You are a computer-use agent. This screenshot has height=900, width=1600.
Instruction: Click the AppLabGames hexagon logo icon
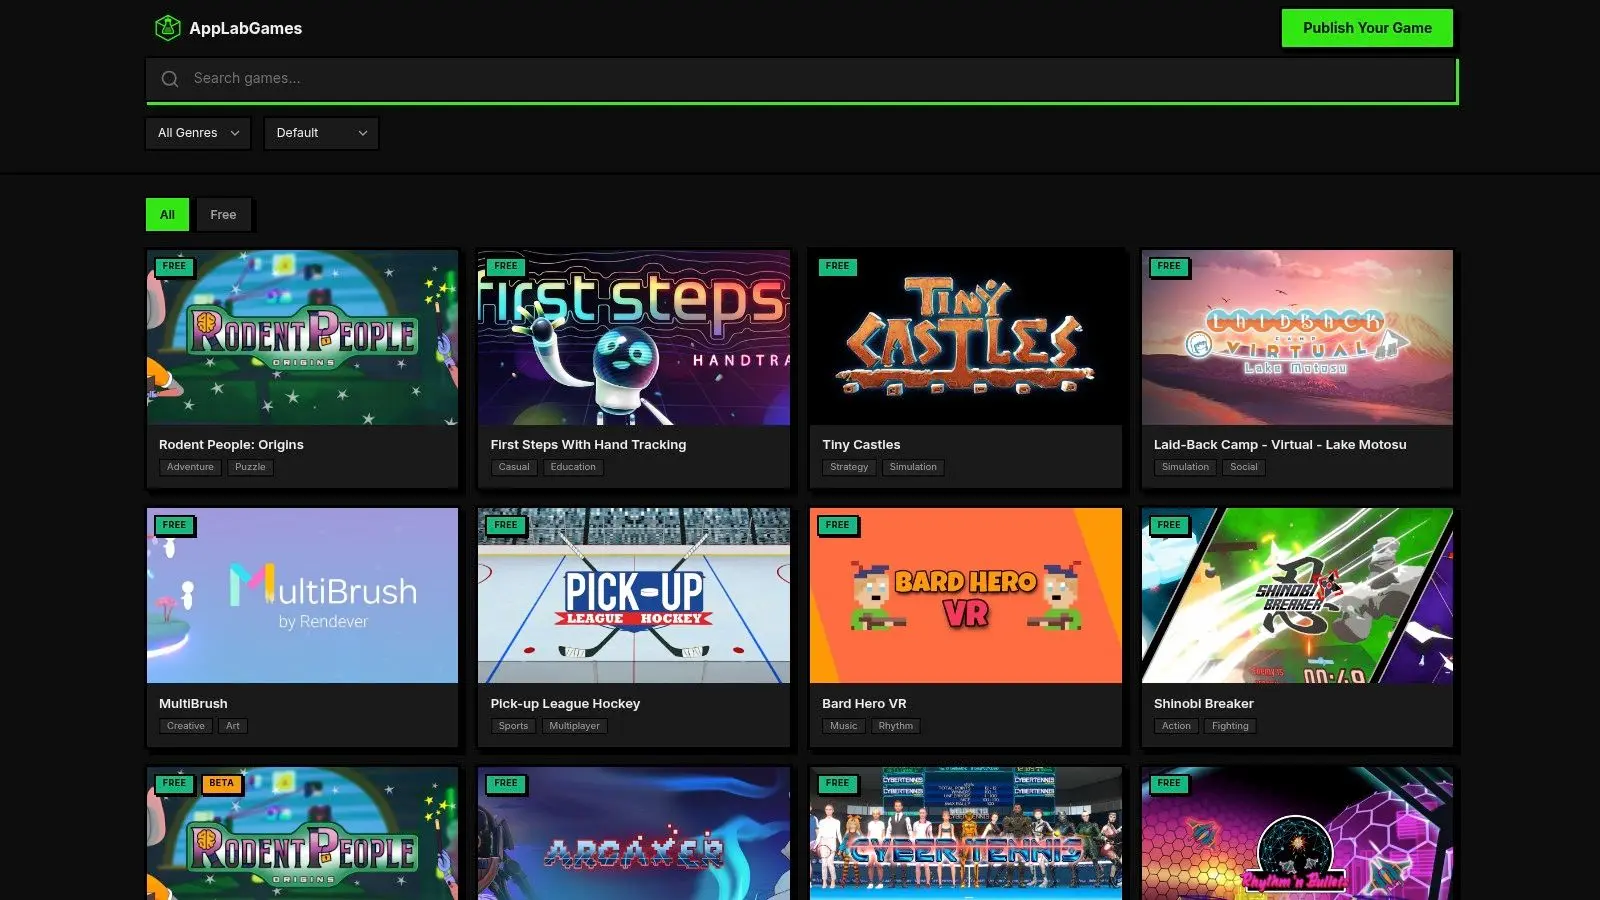[x=166, y=28]
